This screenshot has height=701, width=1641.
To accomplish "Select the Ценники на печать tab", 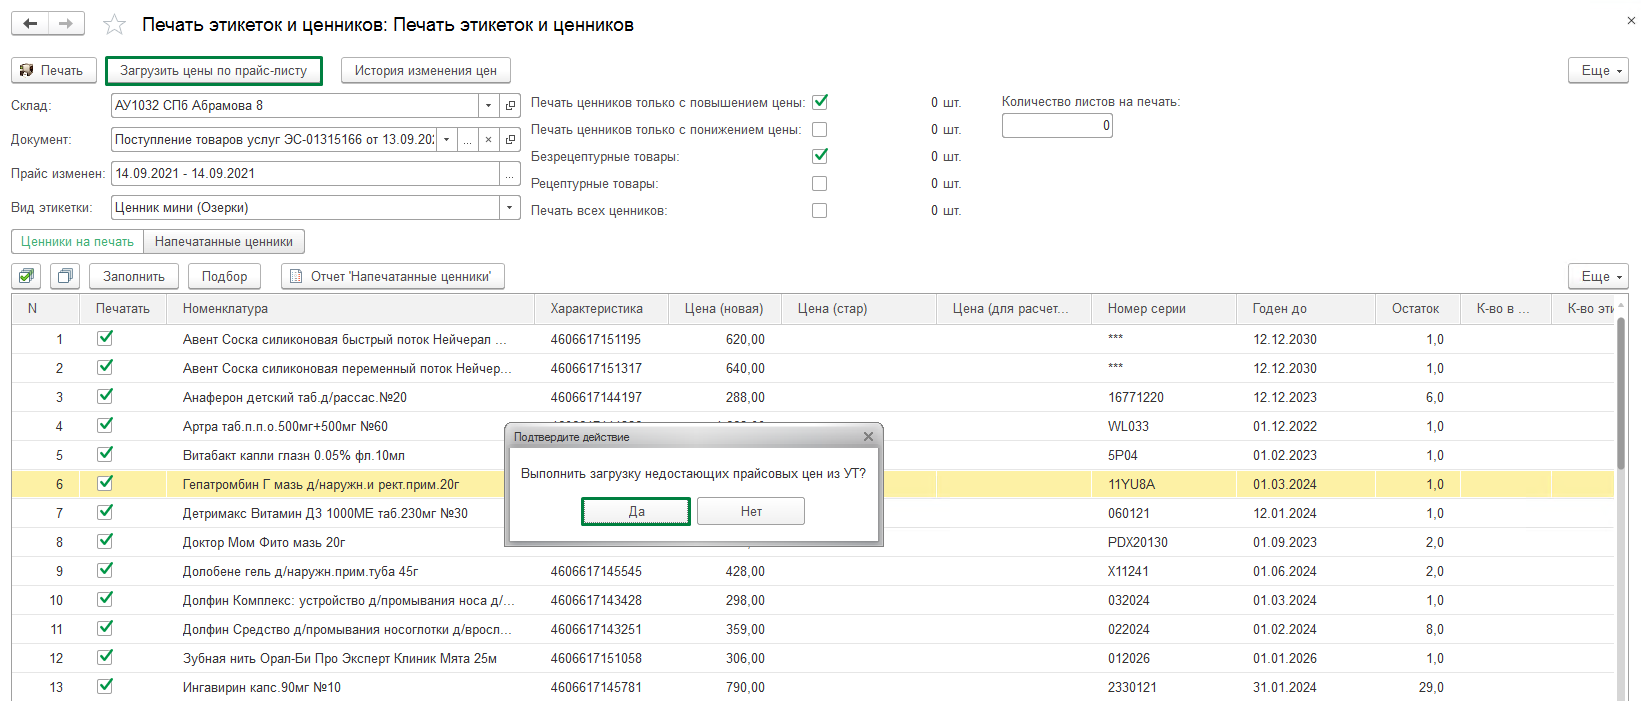I will (77, 242).
